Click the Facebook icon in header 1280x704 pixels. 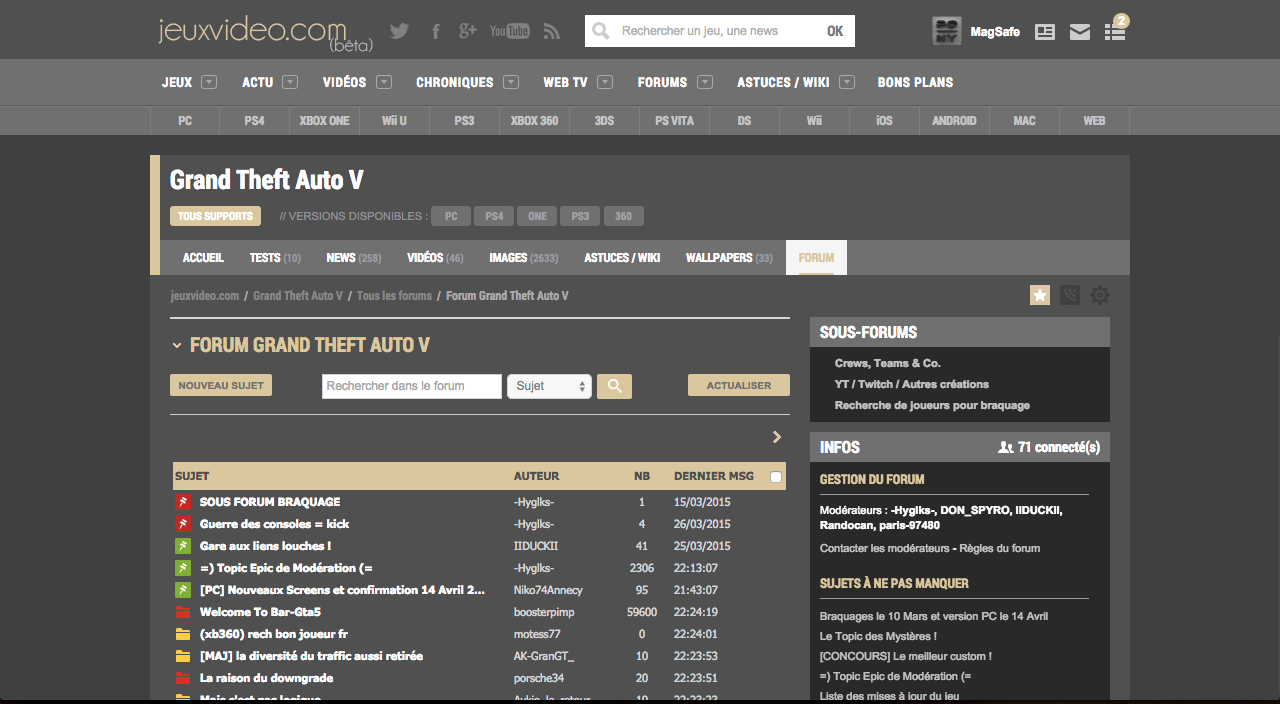coord(436,31)
